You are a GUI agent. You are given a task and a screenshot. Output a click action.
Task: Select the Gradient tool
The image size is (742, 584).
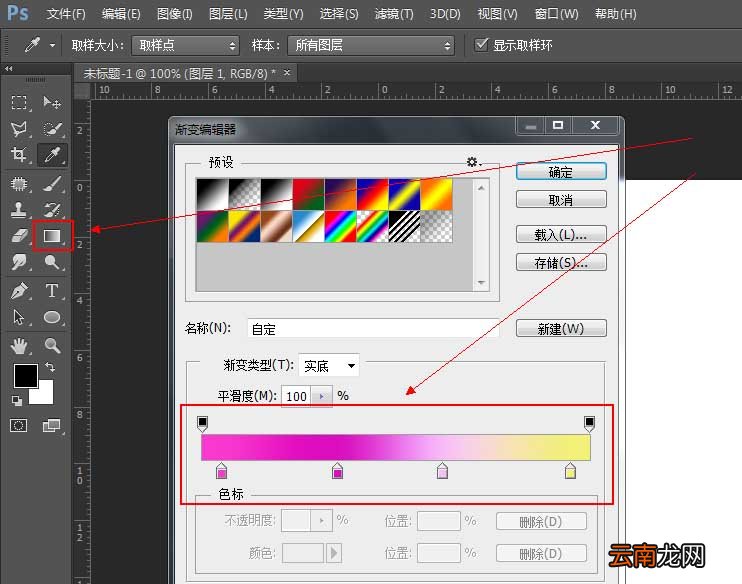tap(52, 235)
